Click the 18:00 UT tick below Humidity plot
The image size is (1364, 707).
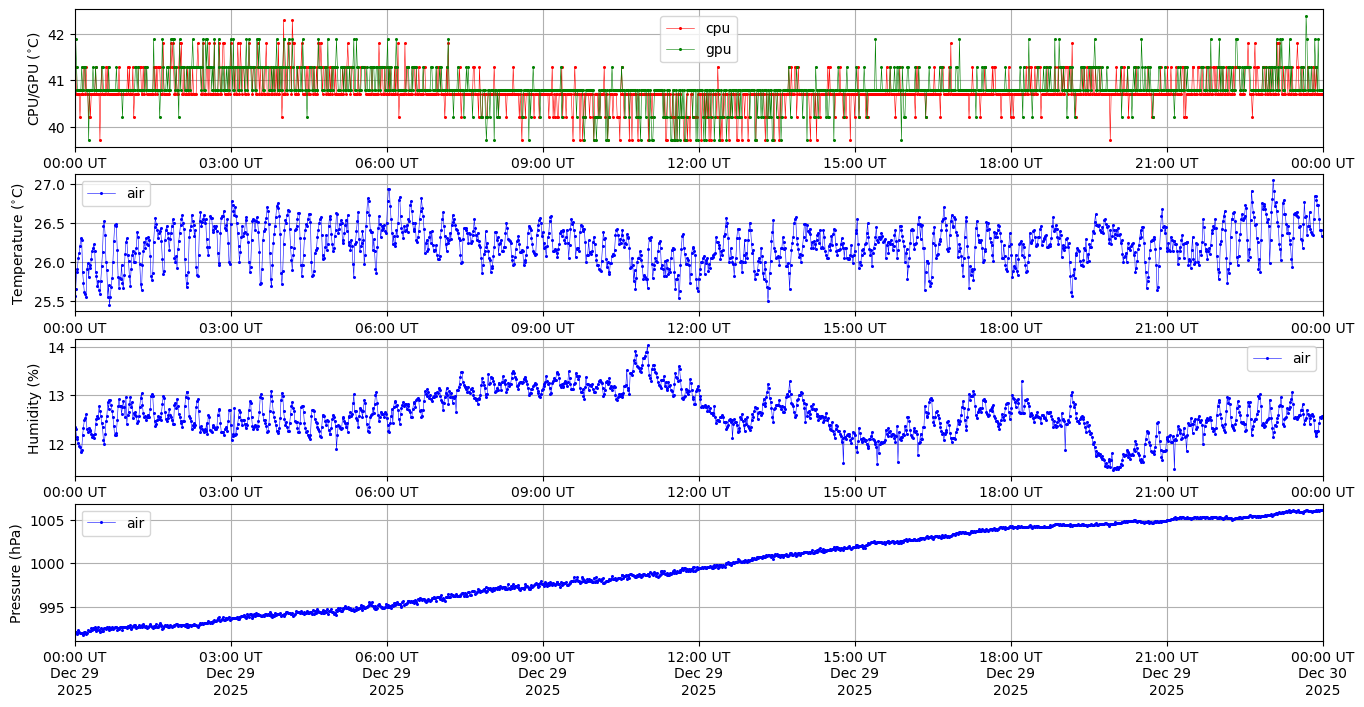pyautogui.click(x=1010, y=492)
